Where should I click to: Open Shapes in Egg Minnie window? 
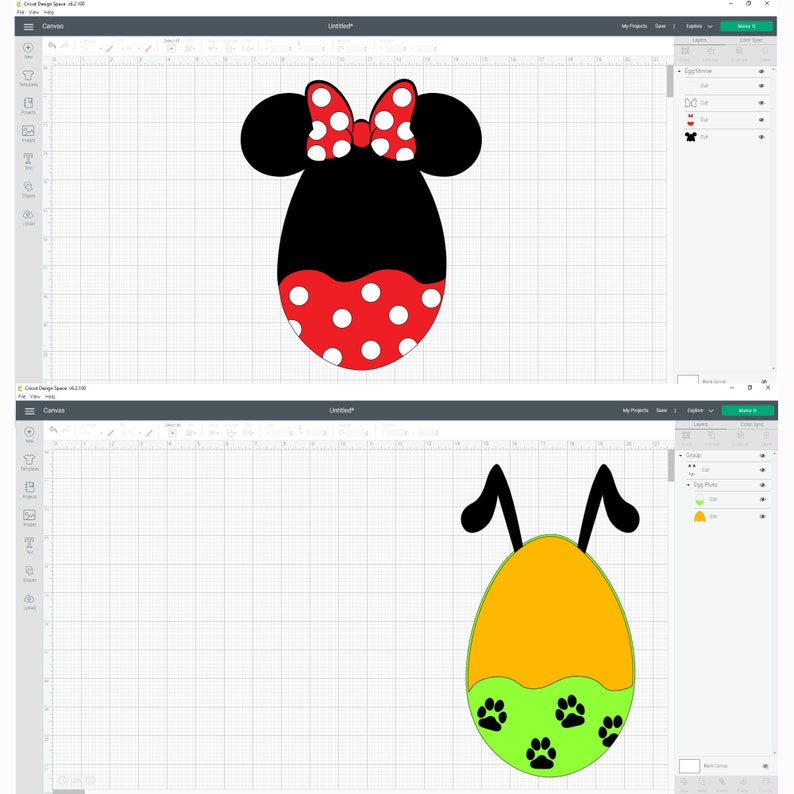pos(28,189)
